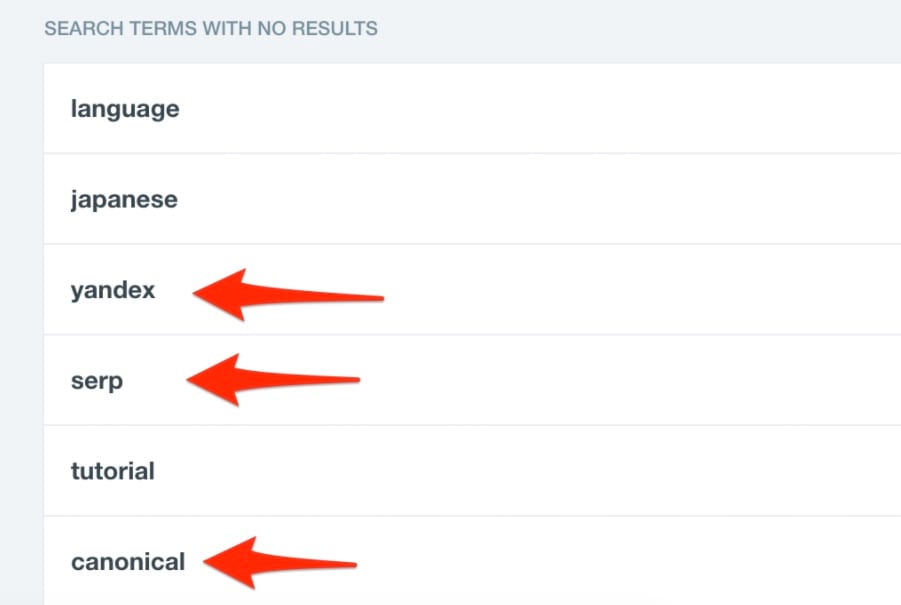Image resolution: width=901 pixels, height=605 pixels.
Task: Click the "serp" search term text
Action: click(97, 381)
